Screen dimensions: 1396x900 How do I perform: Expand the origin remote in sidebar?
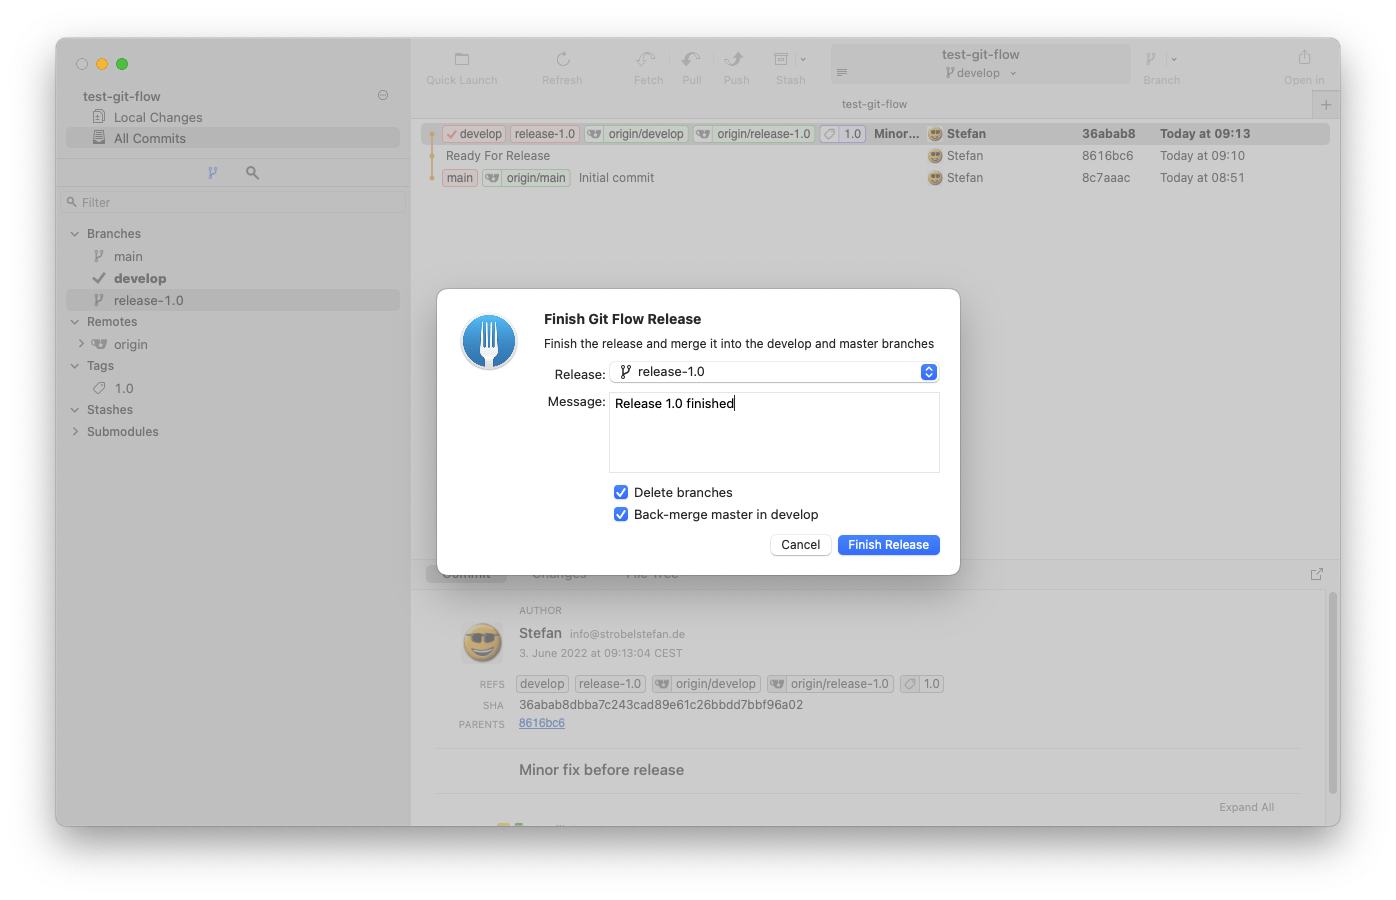coord(82,343)
